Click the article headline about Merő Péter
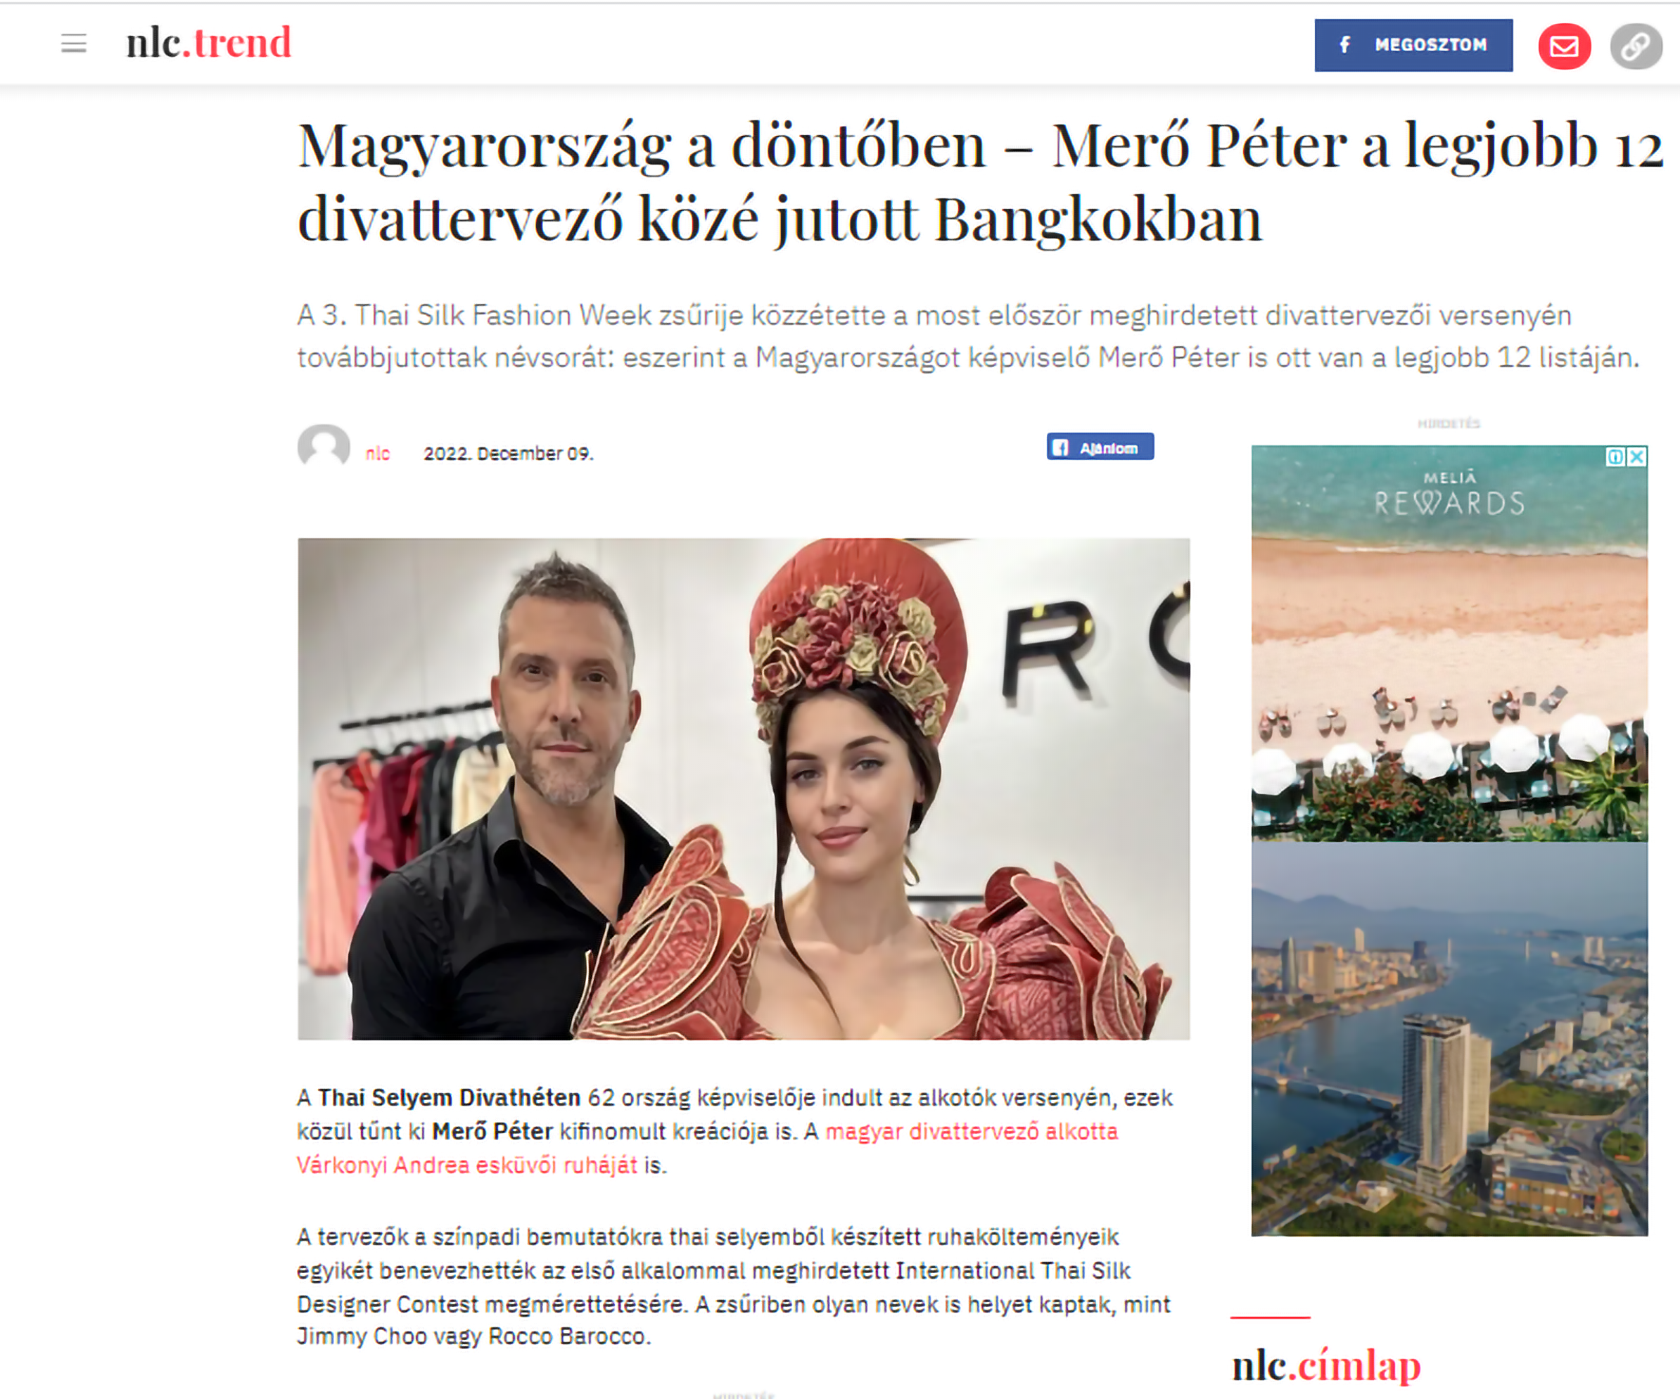This screenshot has height=1399, width=1680. tap(980, 181)
